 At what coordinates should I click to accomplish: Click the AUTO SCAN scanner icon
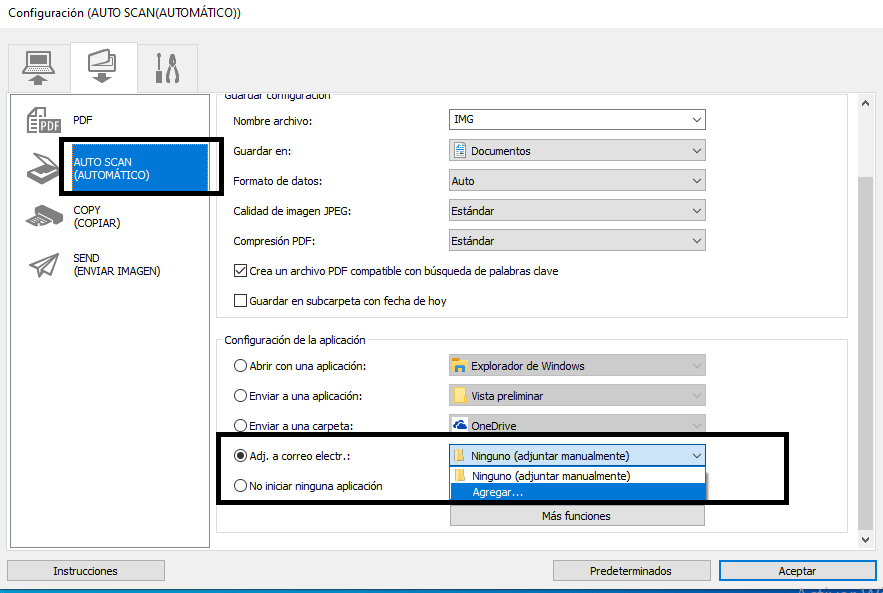coord(43,168)
